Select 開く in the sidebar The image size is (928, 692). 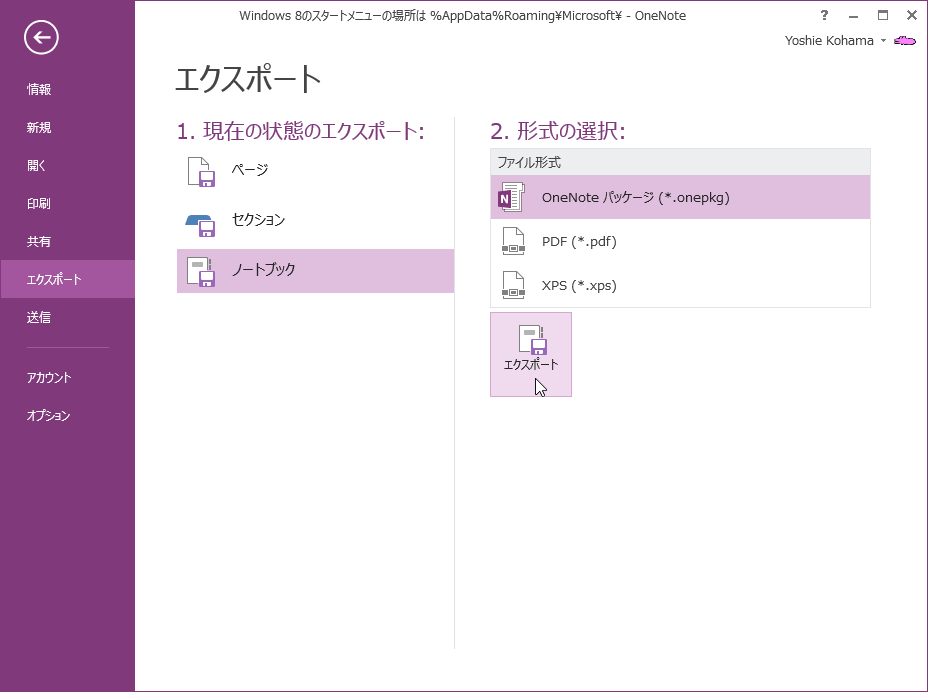[36, 165]
